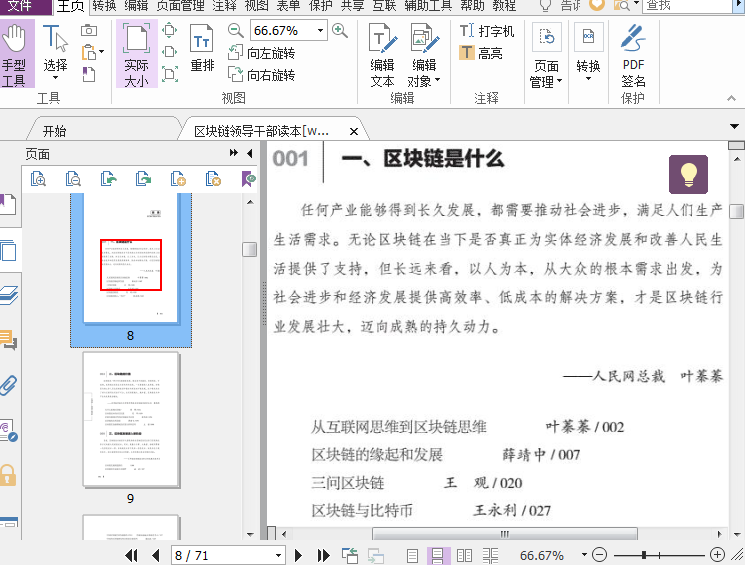Switch to the 注释 comment ribbon tab
Viewport: 745px width, 565px height.
point(224,6)
